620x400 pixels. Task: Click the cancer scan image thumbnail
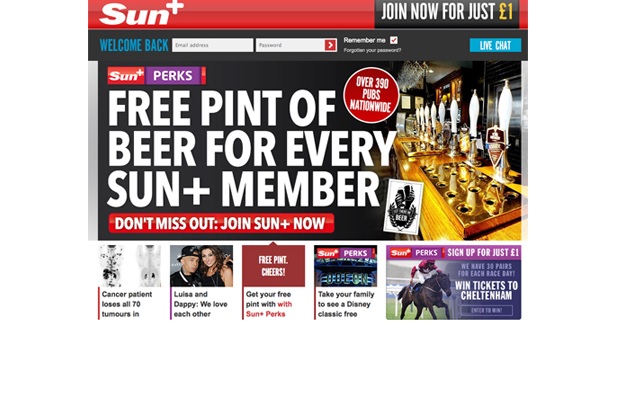tap(130, 266)
